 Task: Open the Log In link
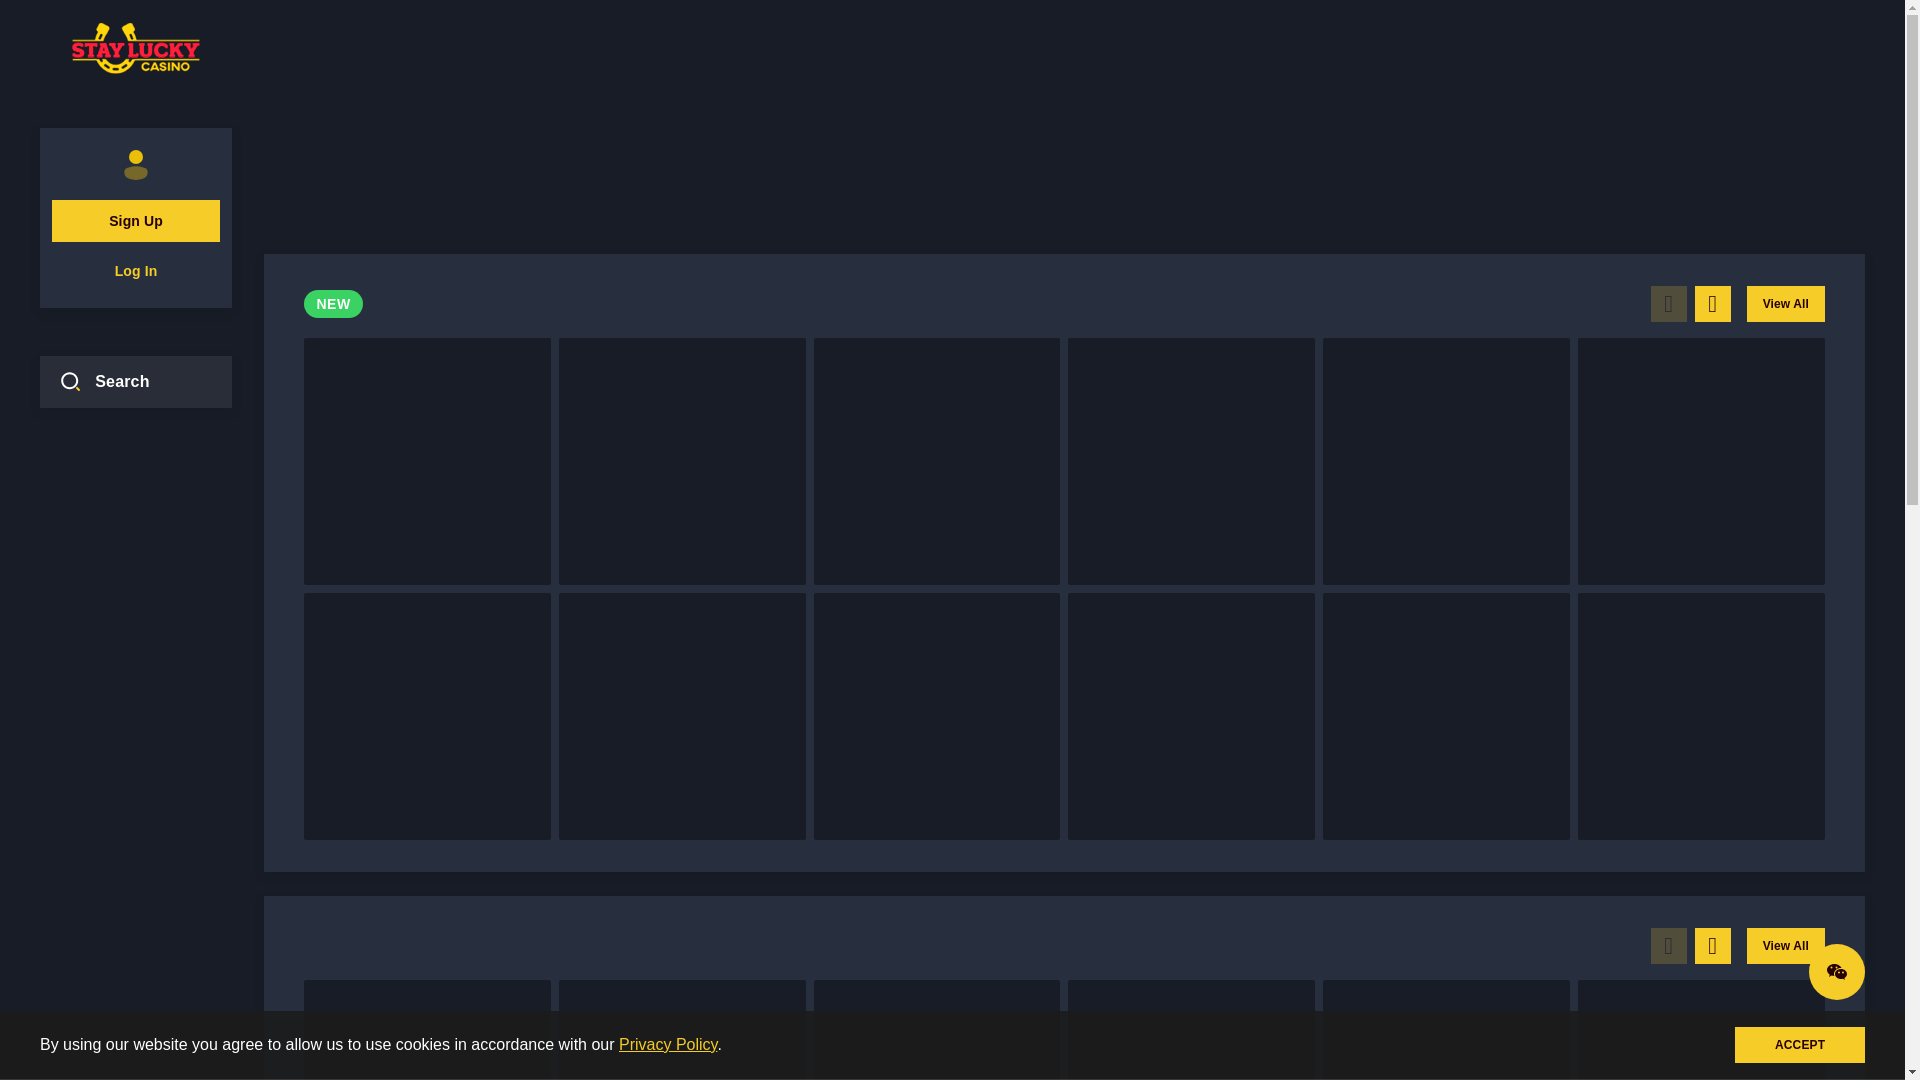pos(136,271)
